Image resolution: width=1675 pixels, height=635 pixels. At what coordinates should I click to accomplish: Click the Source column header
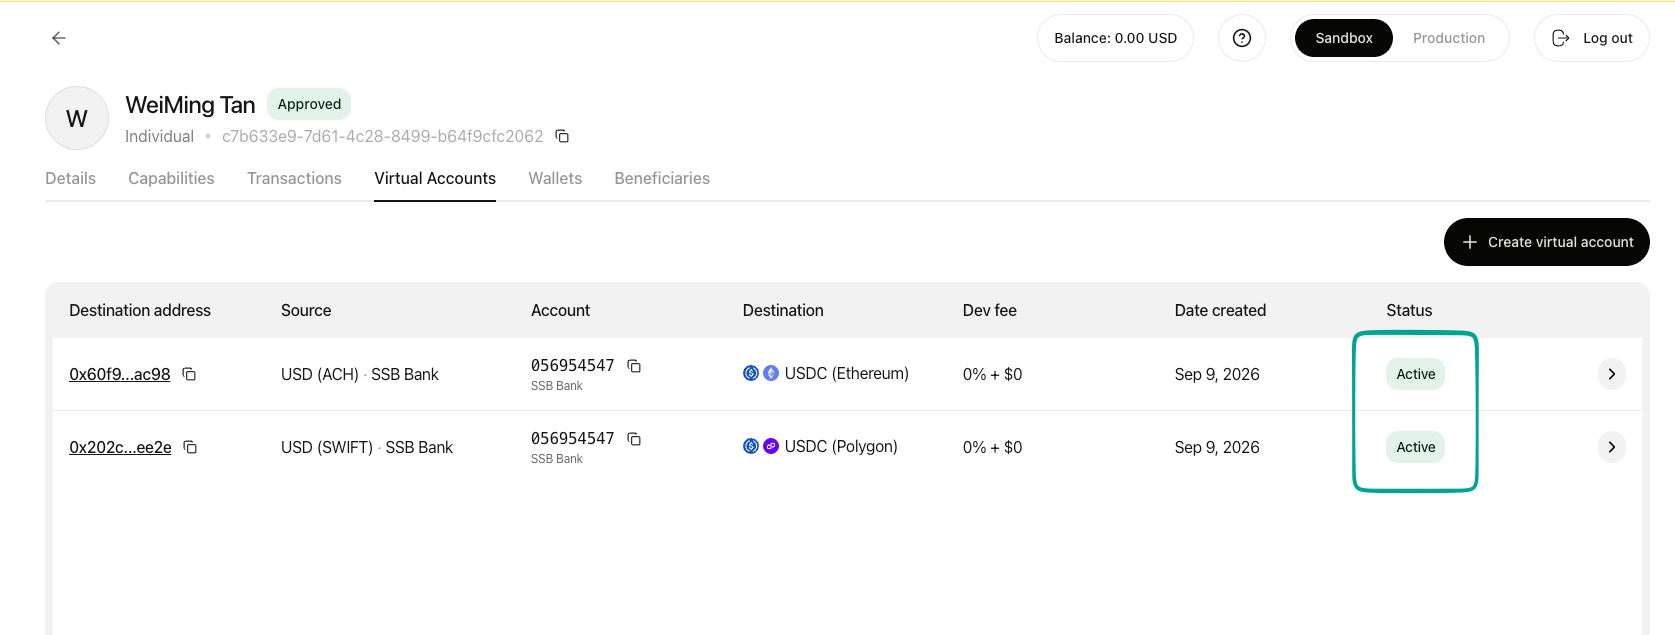point(306,310)
